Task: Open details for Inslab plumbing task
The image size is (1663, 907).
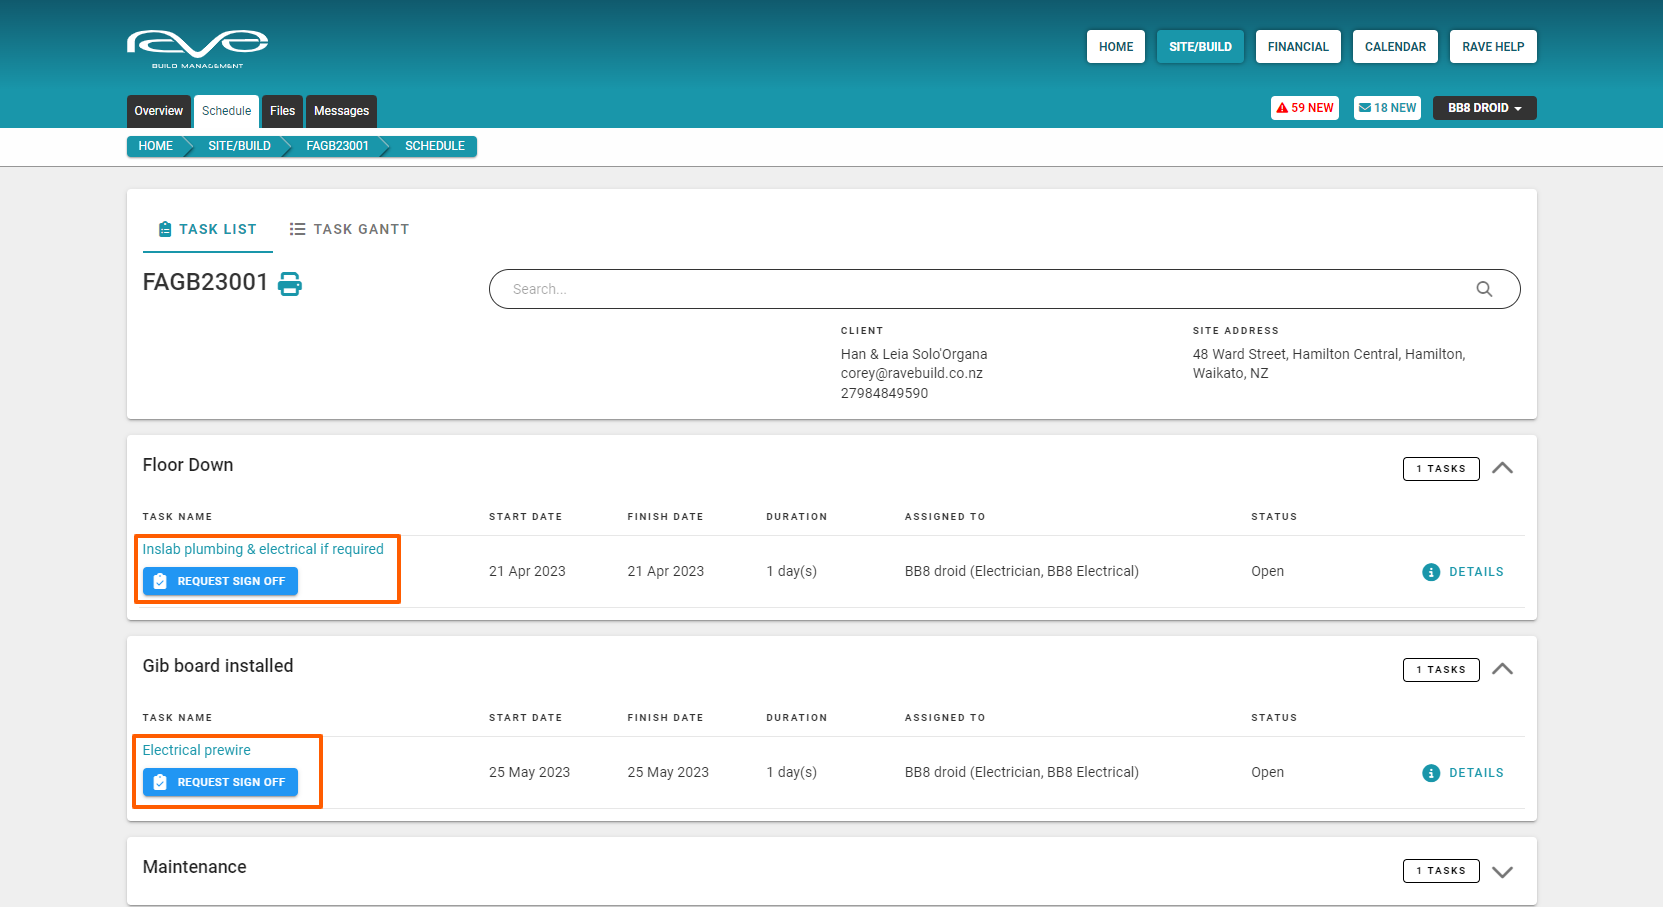Action: click(x=1463, y=572)
